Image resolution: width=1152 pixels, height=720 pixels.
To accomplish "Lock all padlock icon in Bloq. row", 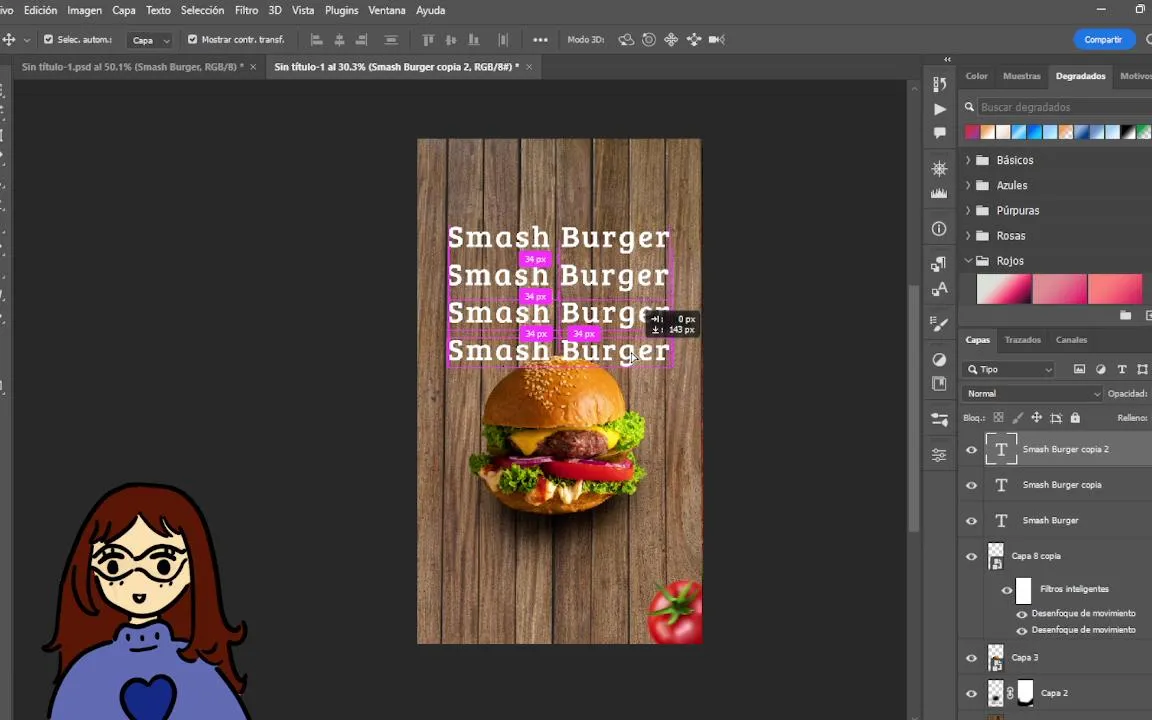I will pyautogui.click(x=1075, y=417).
